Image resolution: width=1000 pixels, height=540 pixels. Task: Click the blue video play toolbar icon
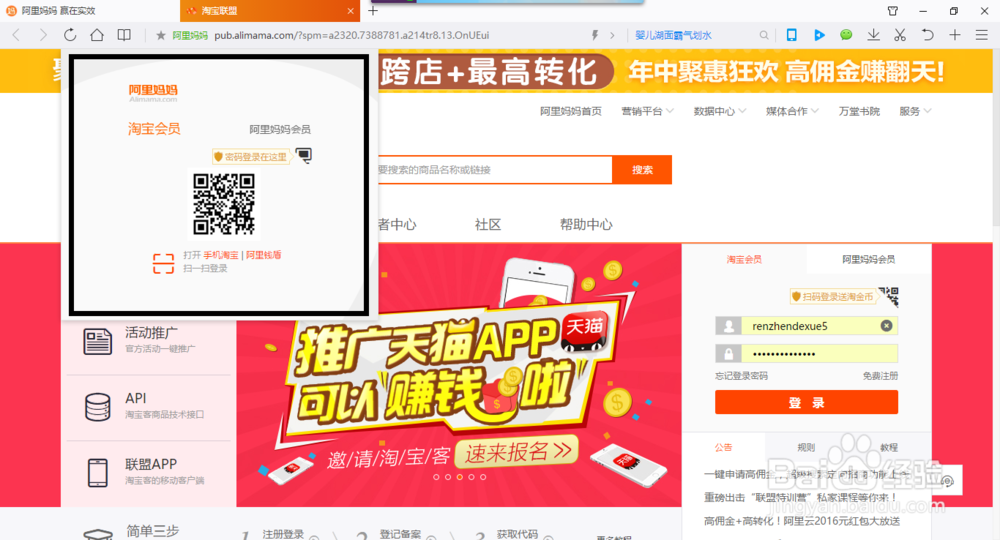820,35
